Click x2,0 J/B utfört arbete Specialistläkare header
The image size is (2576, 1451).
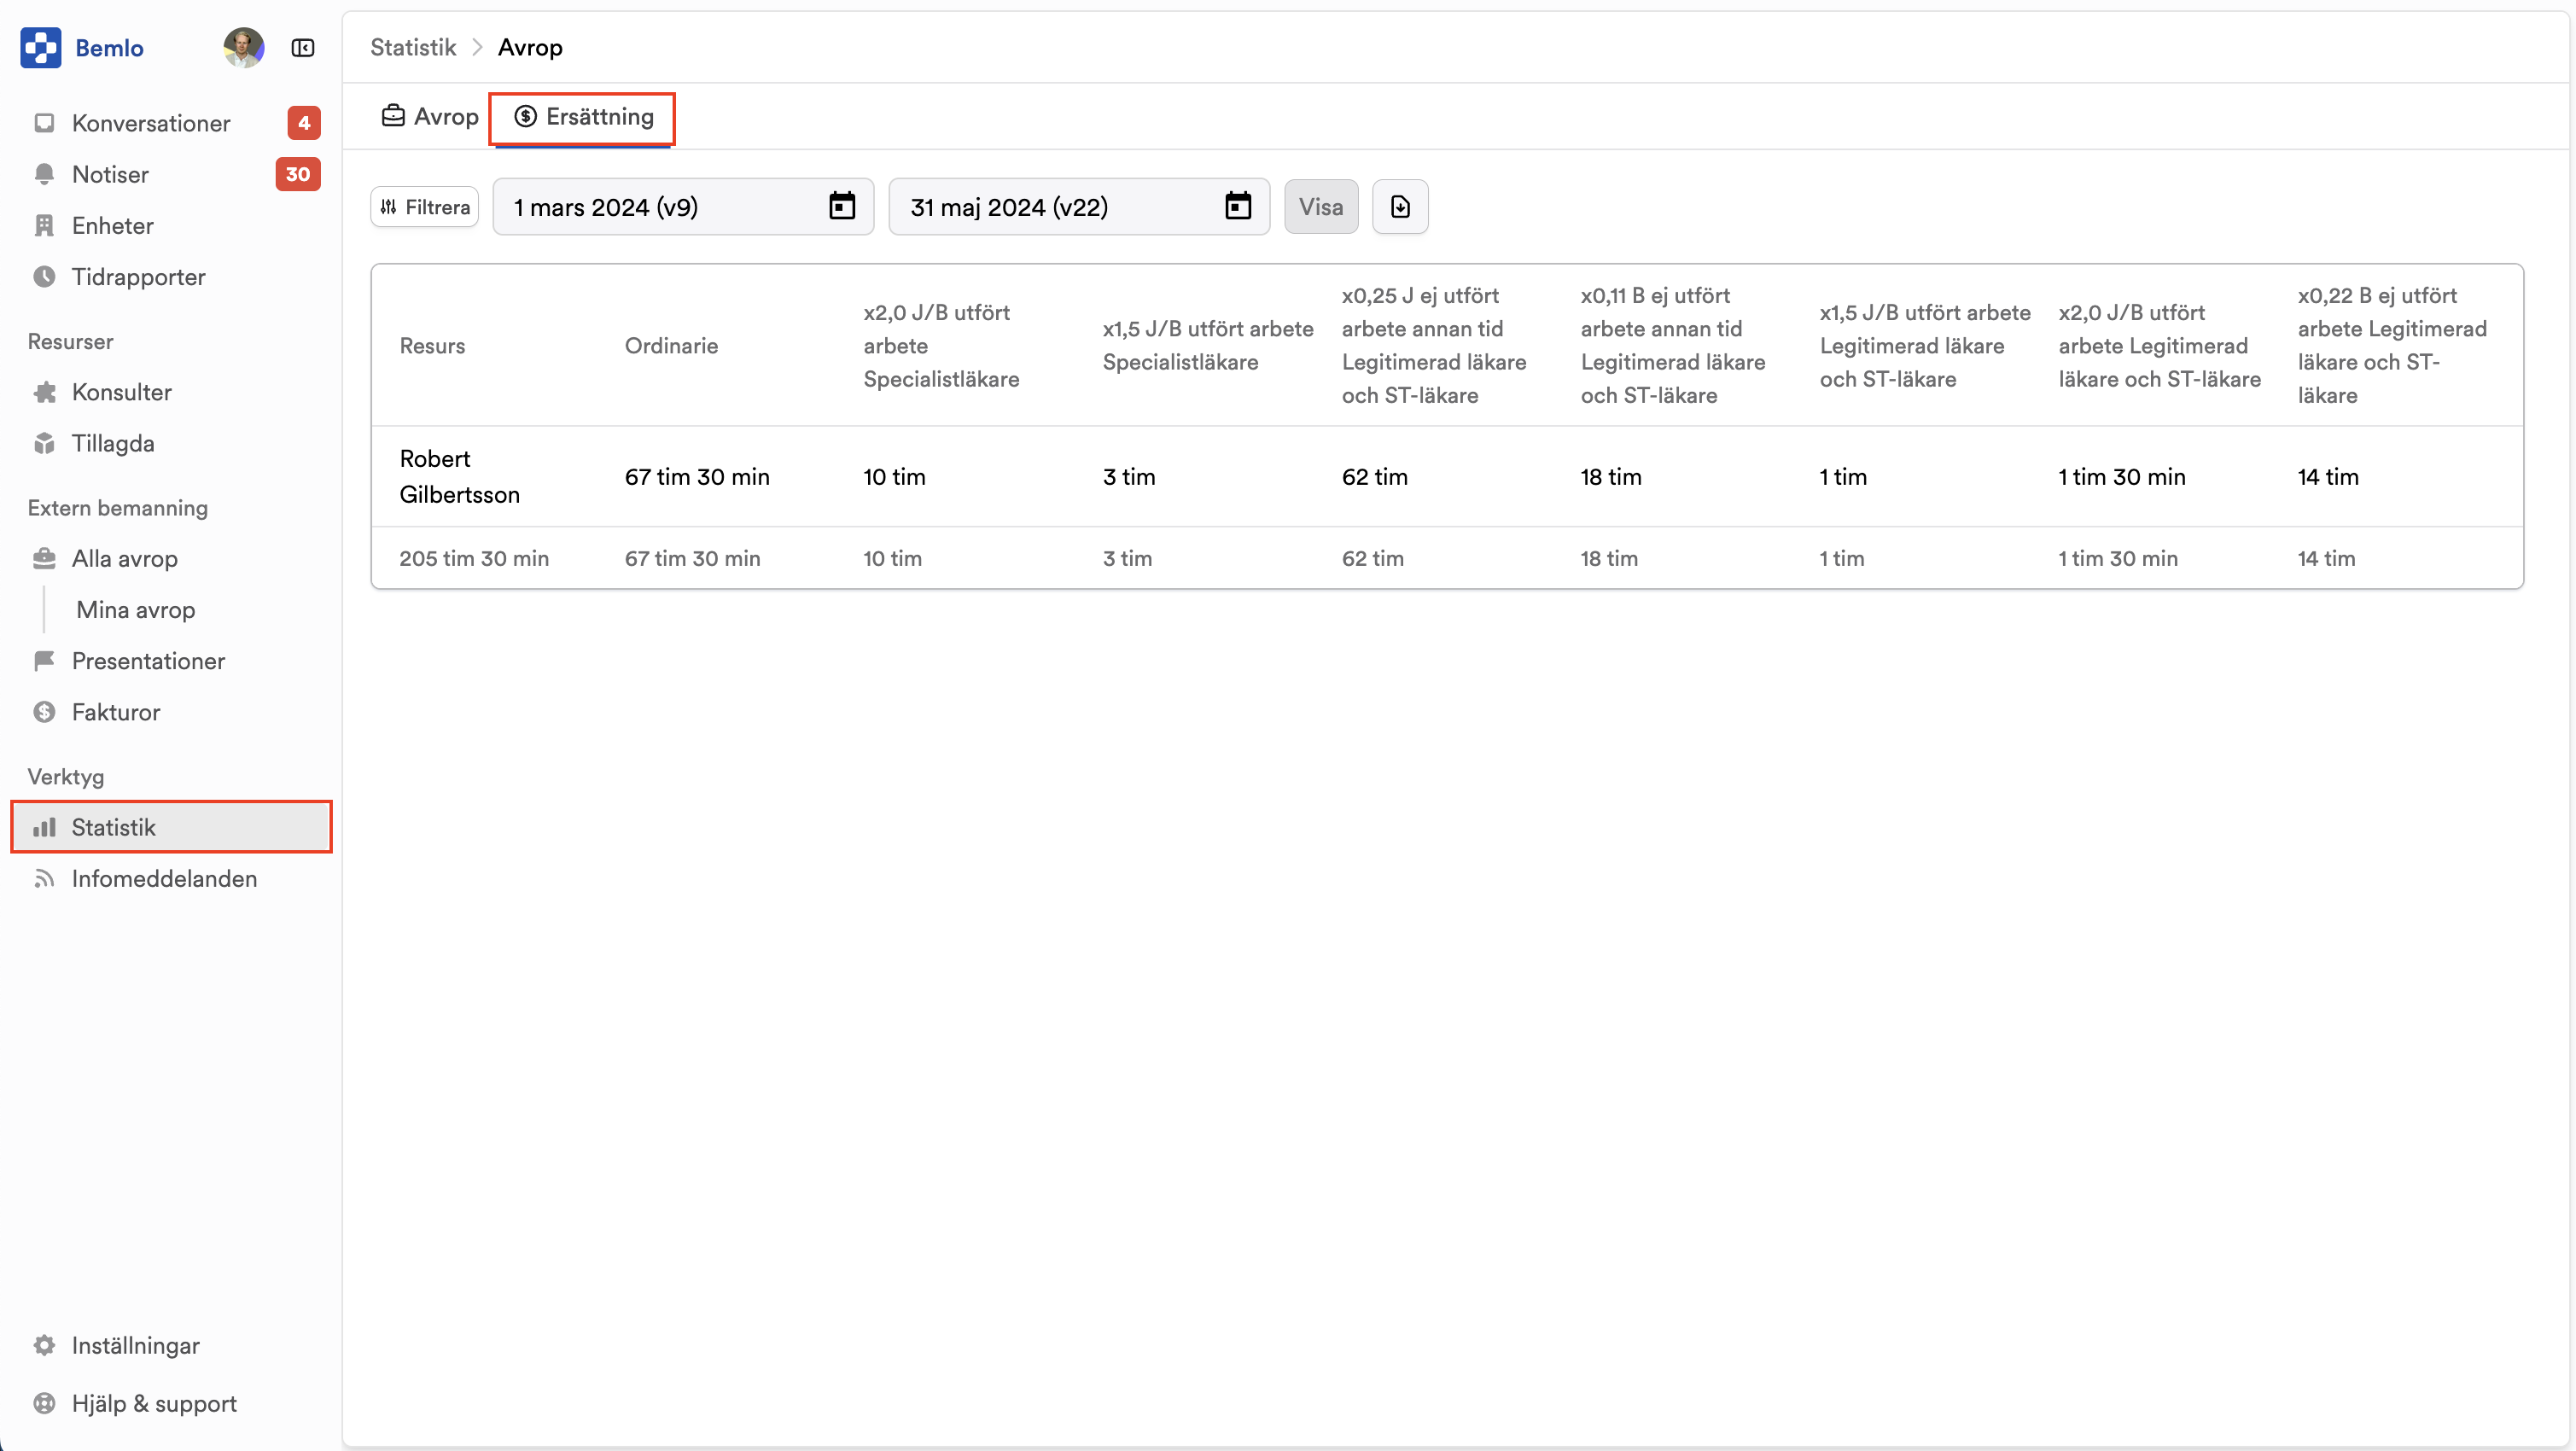pos(941,345)
